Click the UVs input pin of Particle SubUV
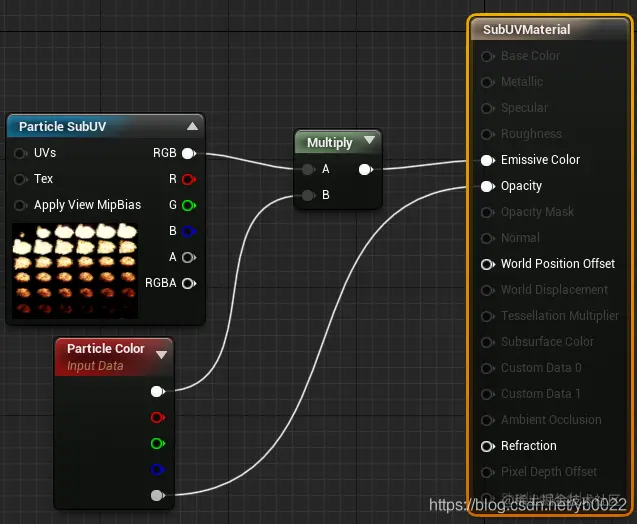Screen dimensions: 637x524 [x=20, y=153]
